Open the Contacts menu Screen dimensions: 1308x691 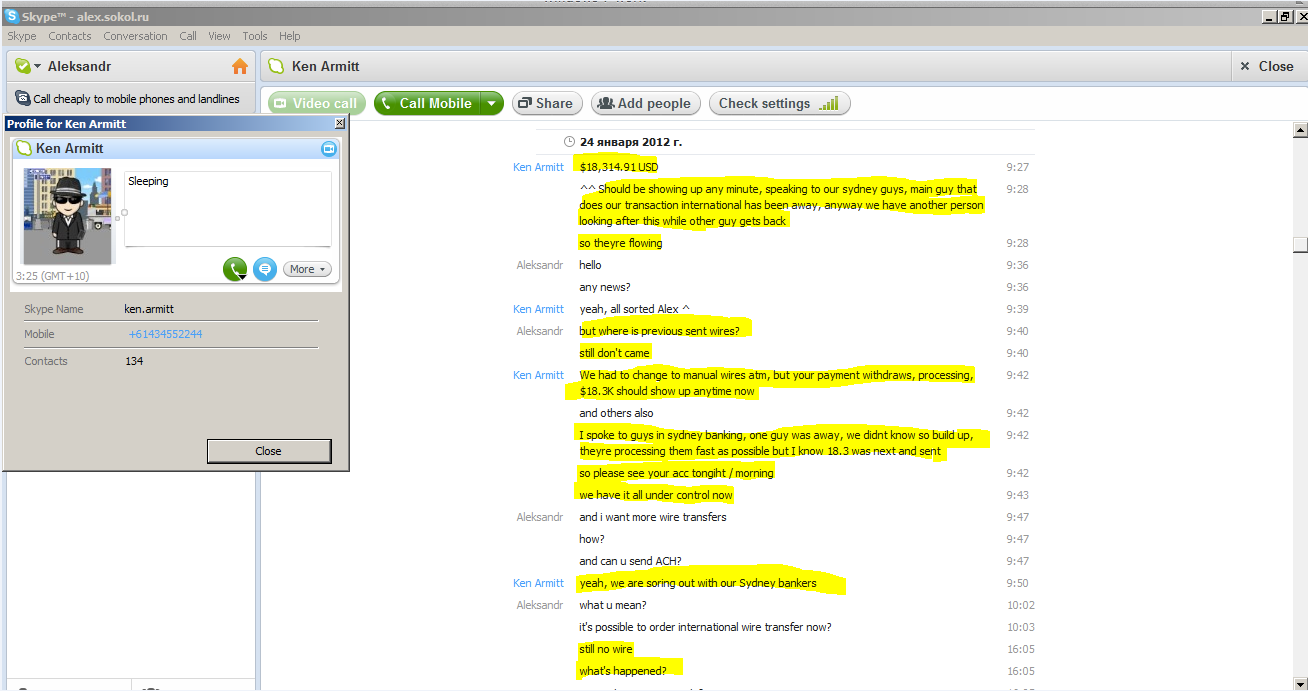coord(70,36)
